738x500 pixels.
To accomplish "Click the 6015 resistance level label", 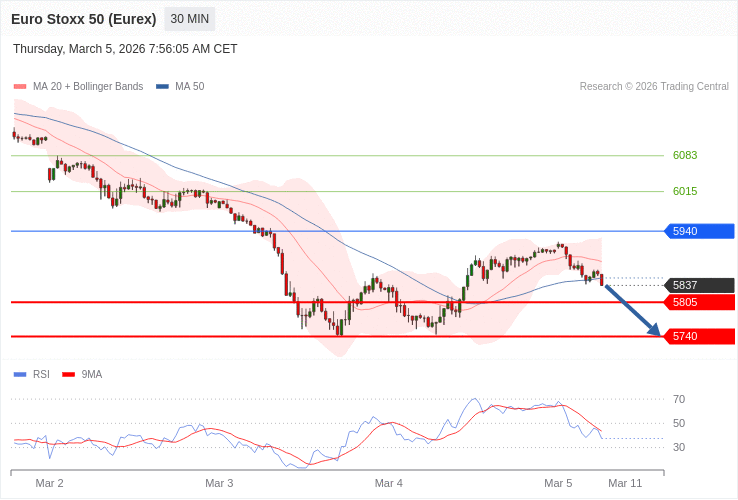I will [x=685, y=191].
